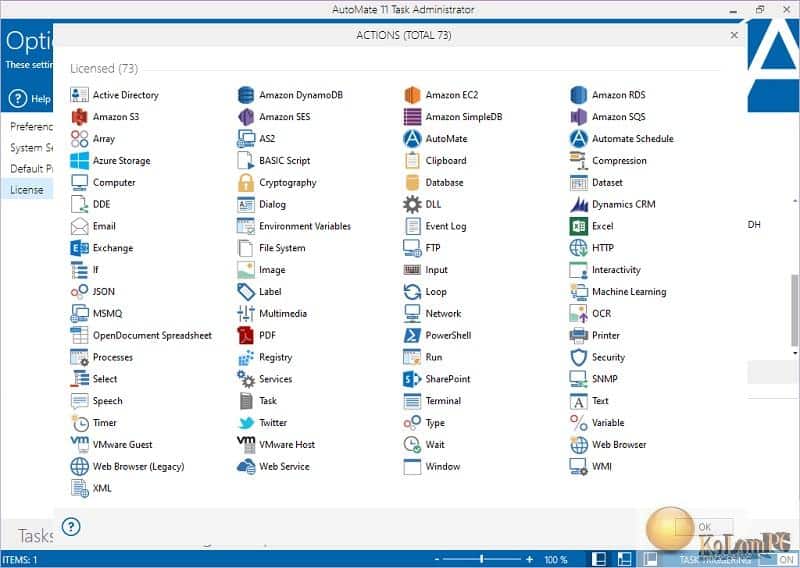
Task: Click the Licensed (73) heading
Action: click(104, 68)
